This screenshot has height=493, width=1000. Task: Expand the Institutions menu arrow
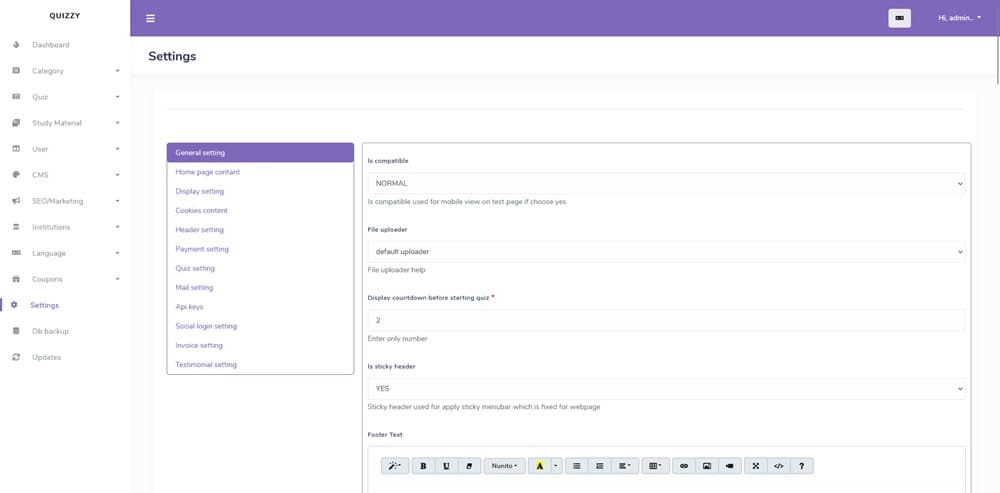[117, 227]
